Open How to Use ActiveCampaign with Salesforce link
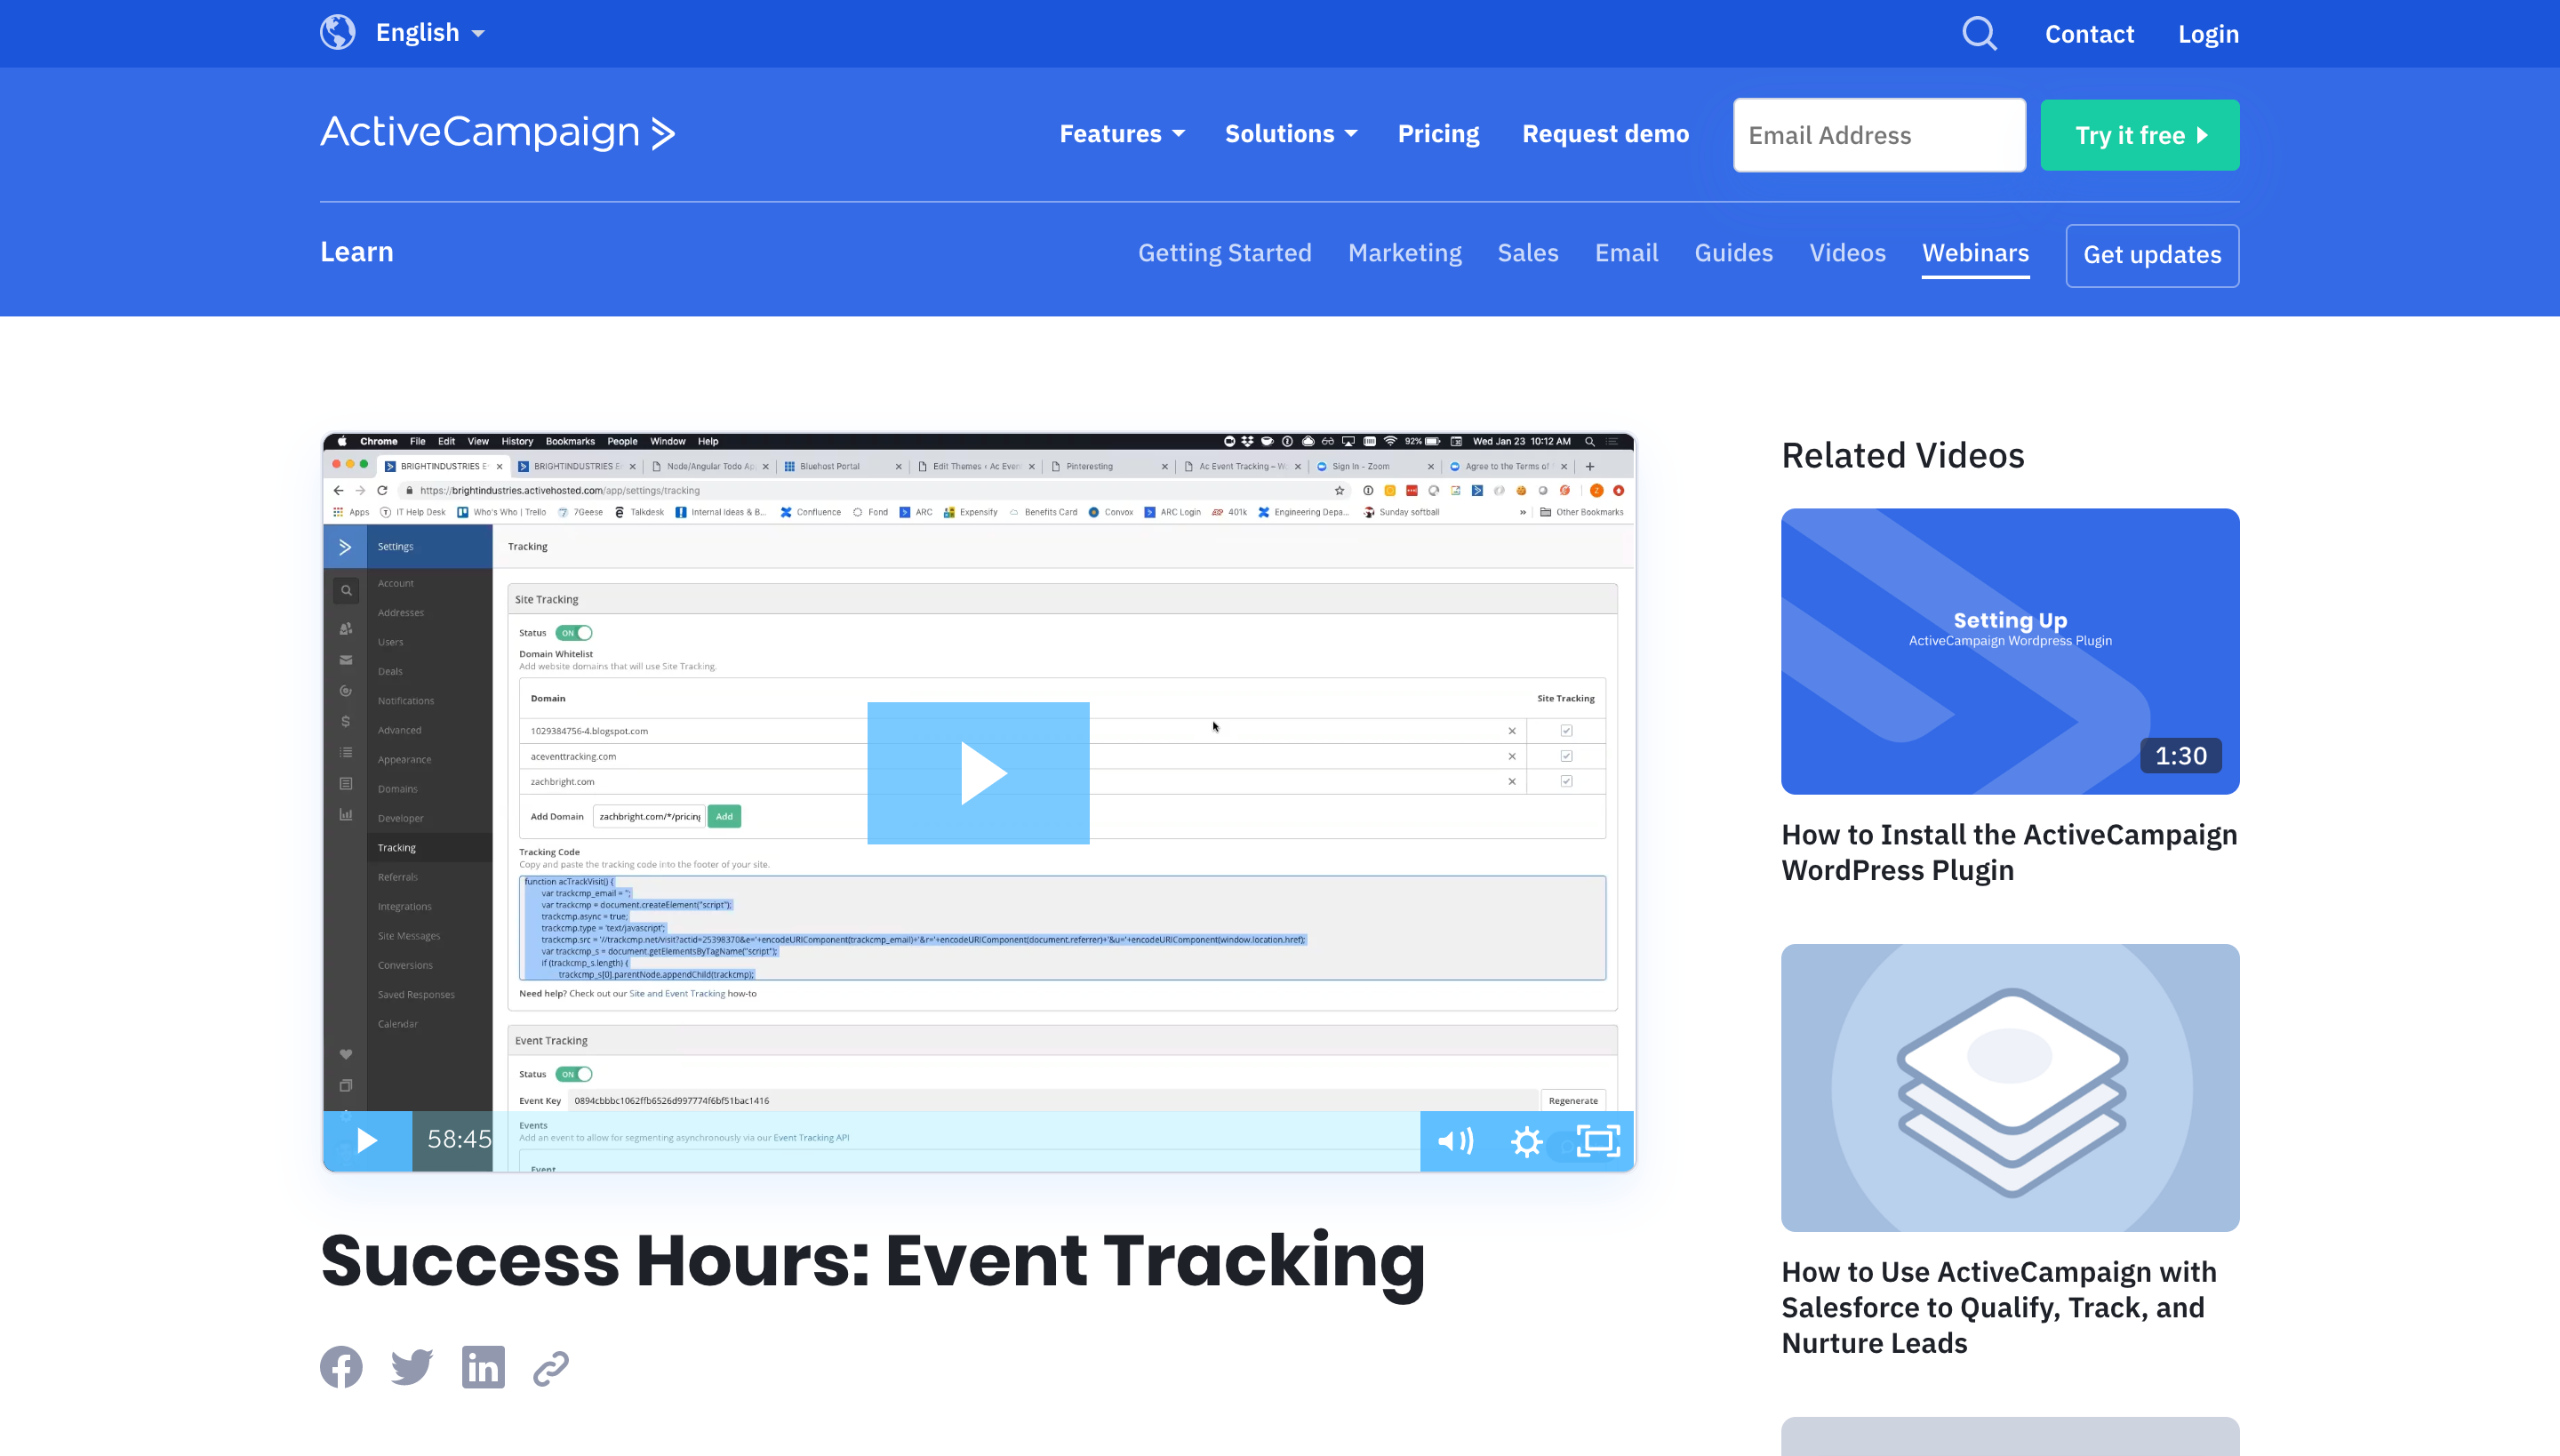This screenshot has height=1456, width=2560. [1999, 1307]
